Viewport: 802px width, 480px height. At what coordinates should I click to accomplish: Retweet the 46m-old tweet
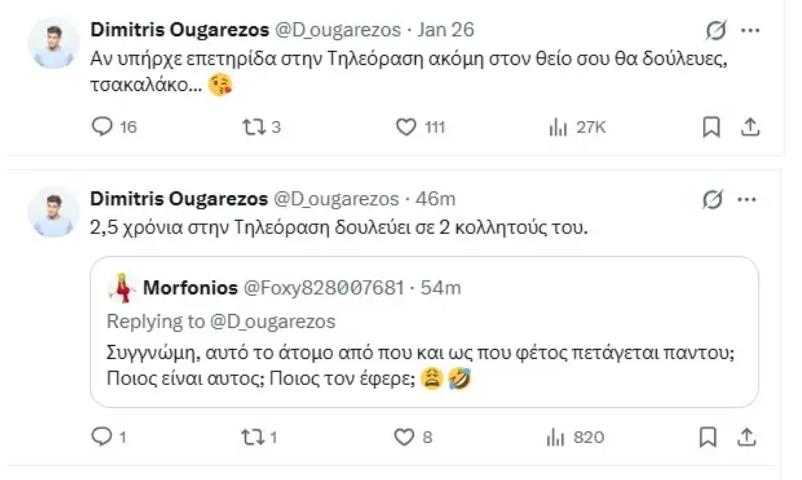[254, 437]
